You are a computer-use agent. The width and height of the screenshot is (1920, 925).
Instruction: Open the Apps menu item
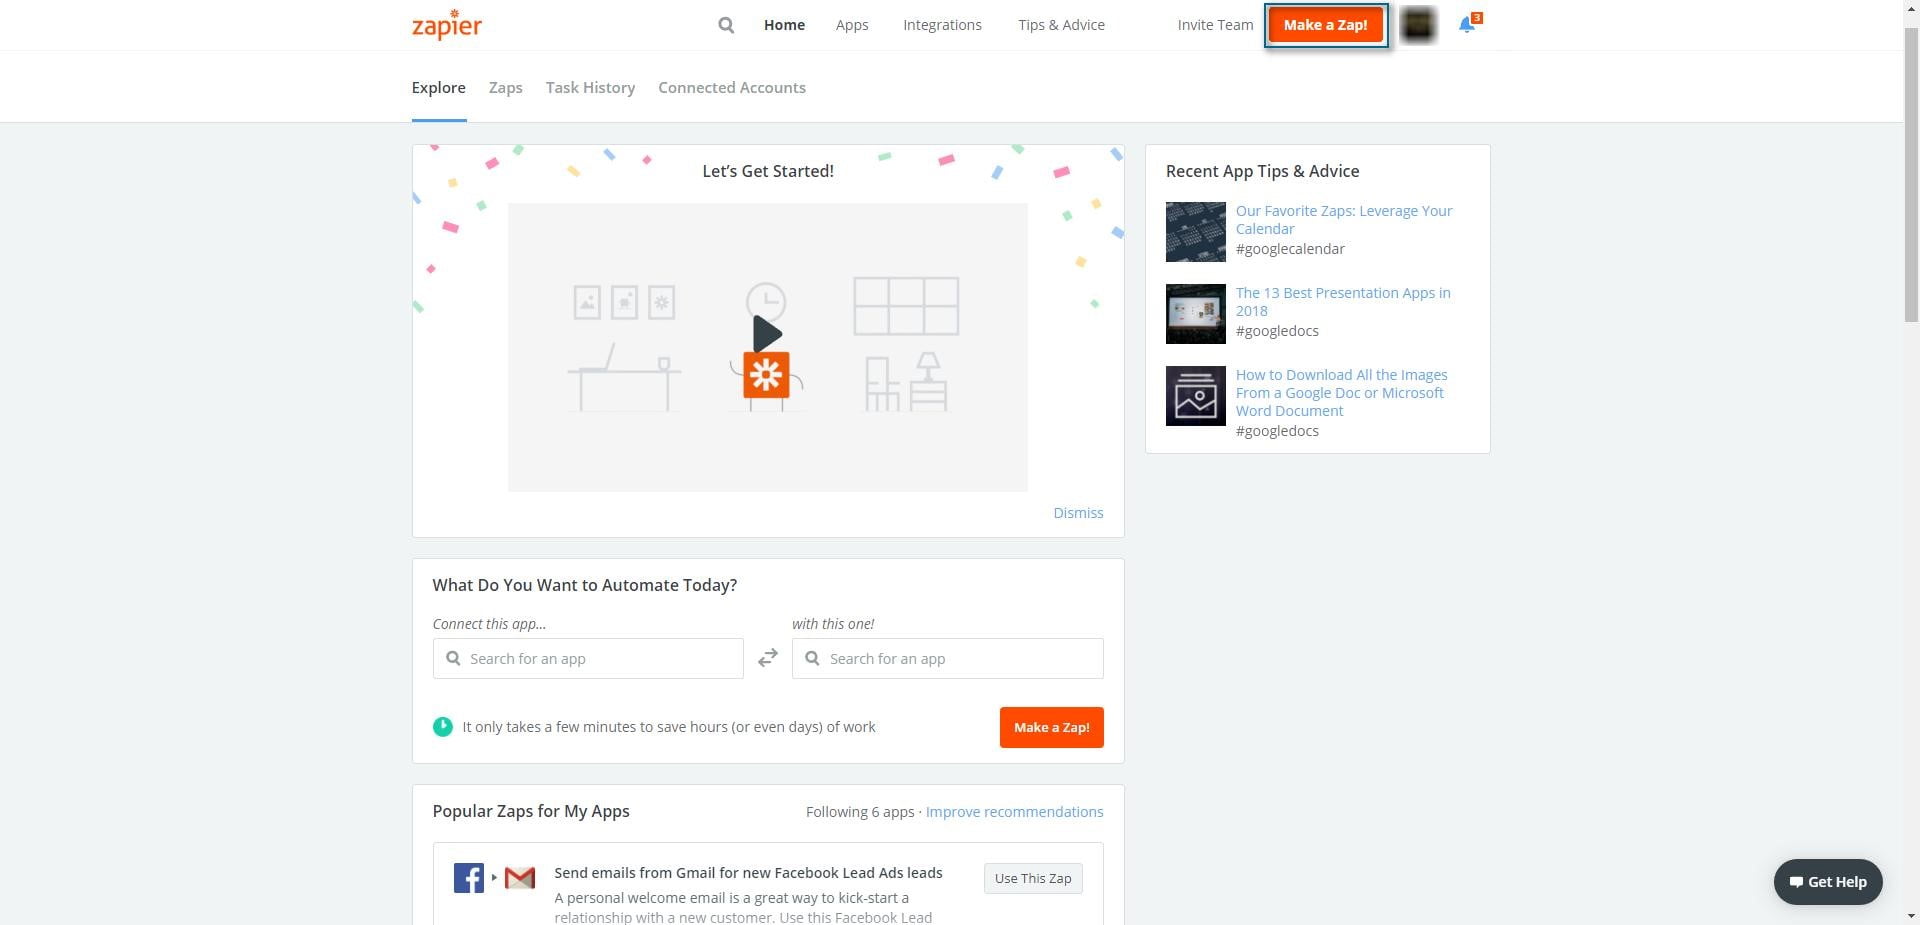[x=852, y=25]
